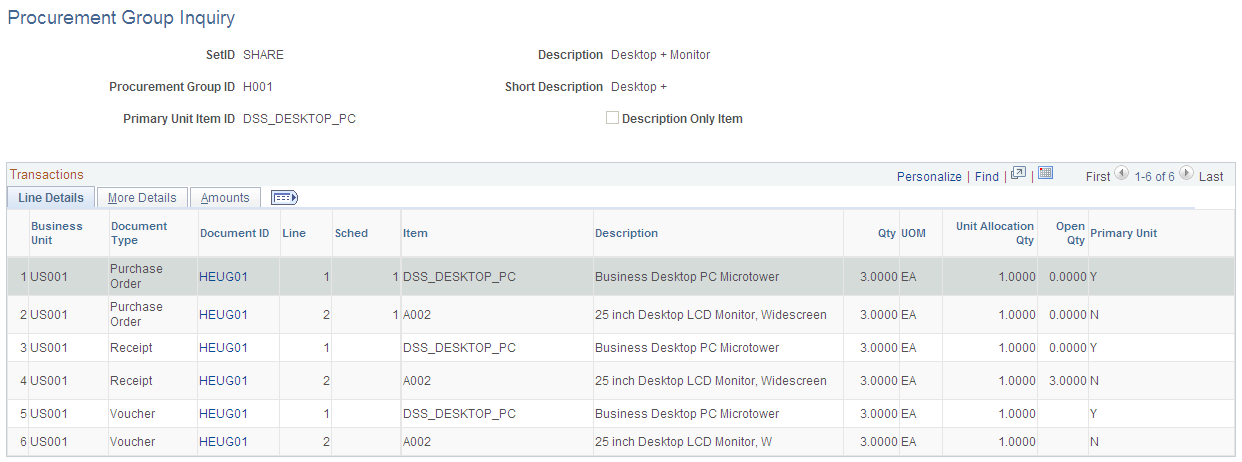The width and height of the screenshot is (1242, 462).
Task: Open HEUG01 document in row 4 Receipt
Action: pos(223,381)
